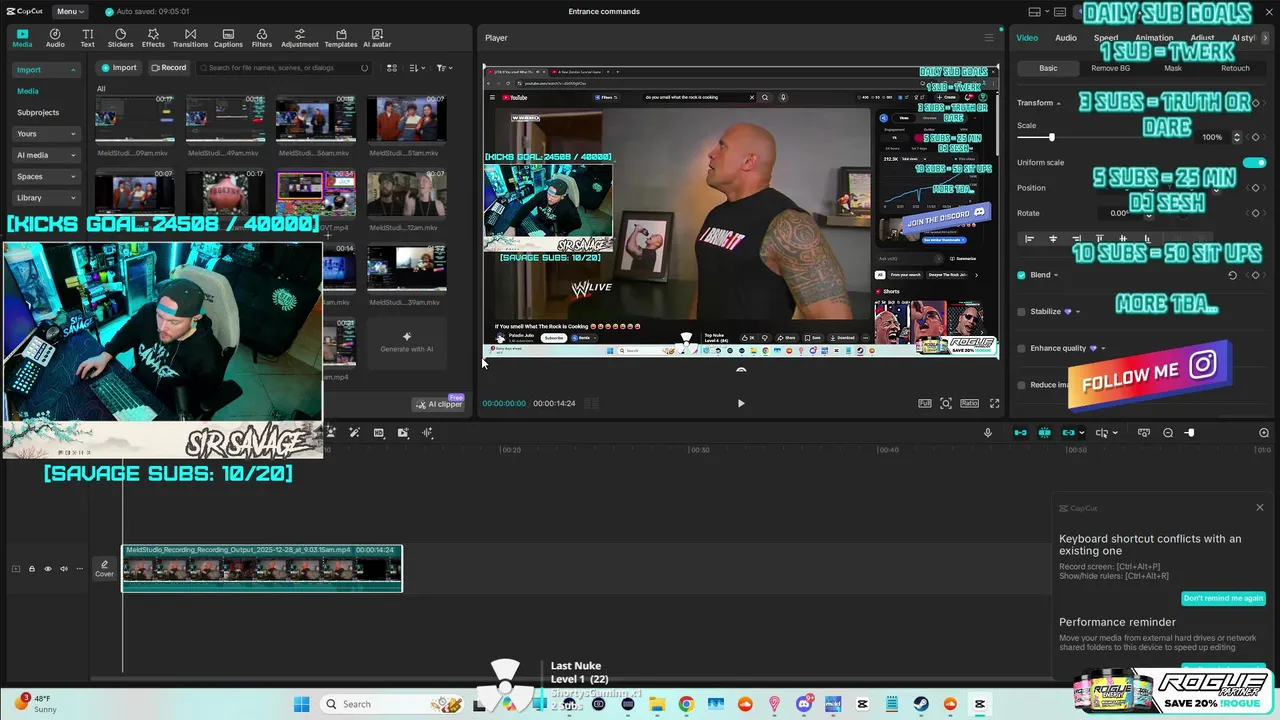Image resolution: width=1280 pixels, height=720 pixels.
Task: Expand the Spaces section
Action: click(x=44, y=176)
